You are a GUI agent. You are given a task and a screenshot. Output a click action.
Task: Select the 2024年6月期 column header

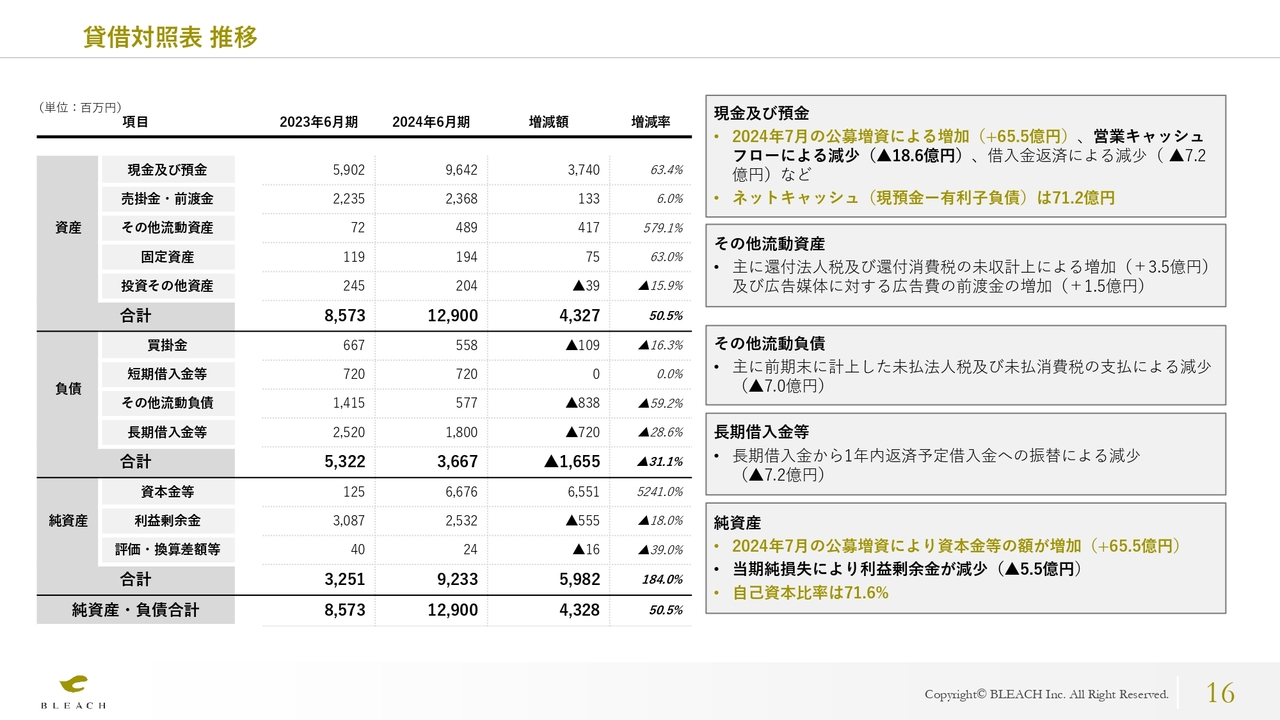(x=430, y=122)
